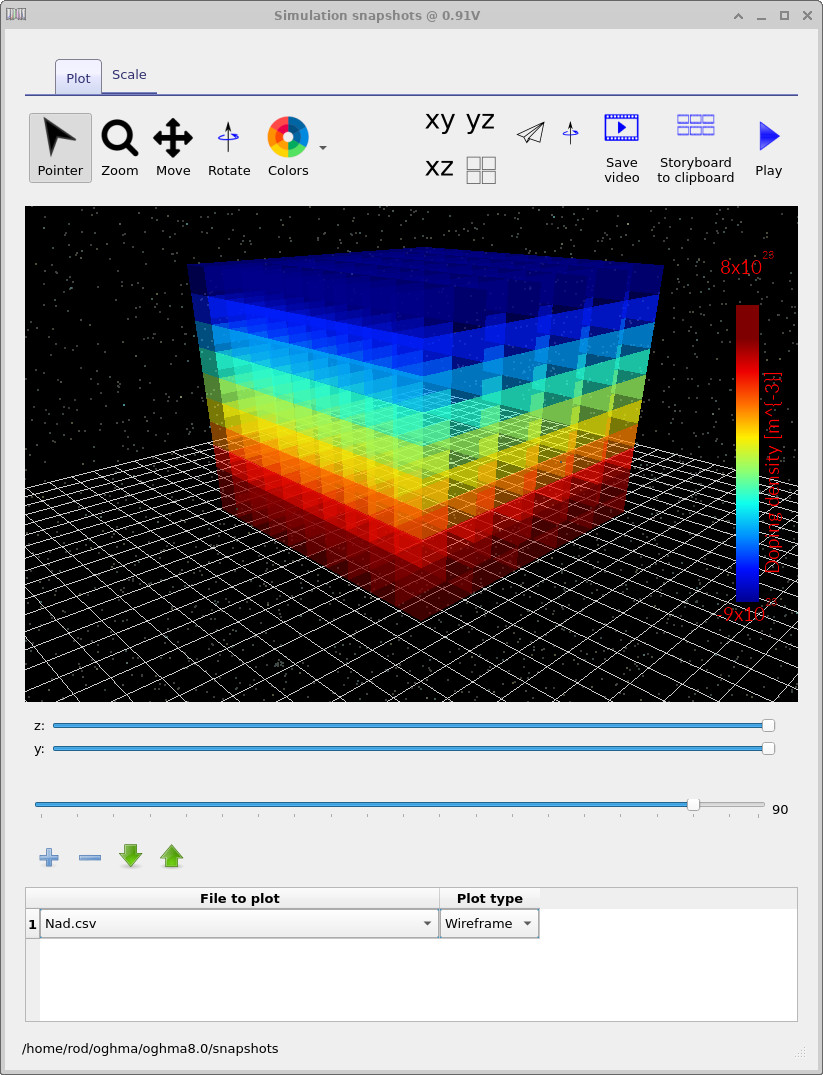Add a new file row with the plus icon
This screenshot has height=1075, width=823.
(x=48, y=857)
